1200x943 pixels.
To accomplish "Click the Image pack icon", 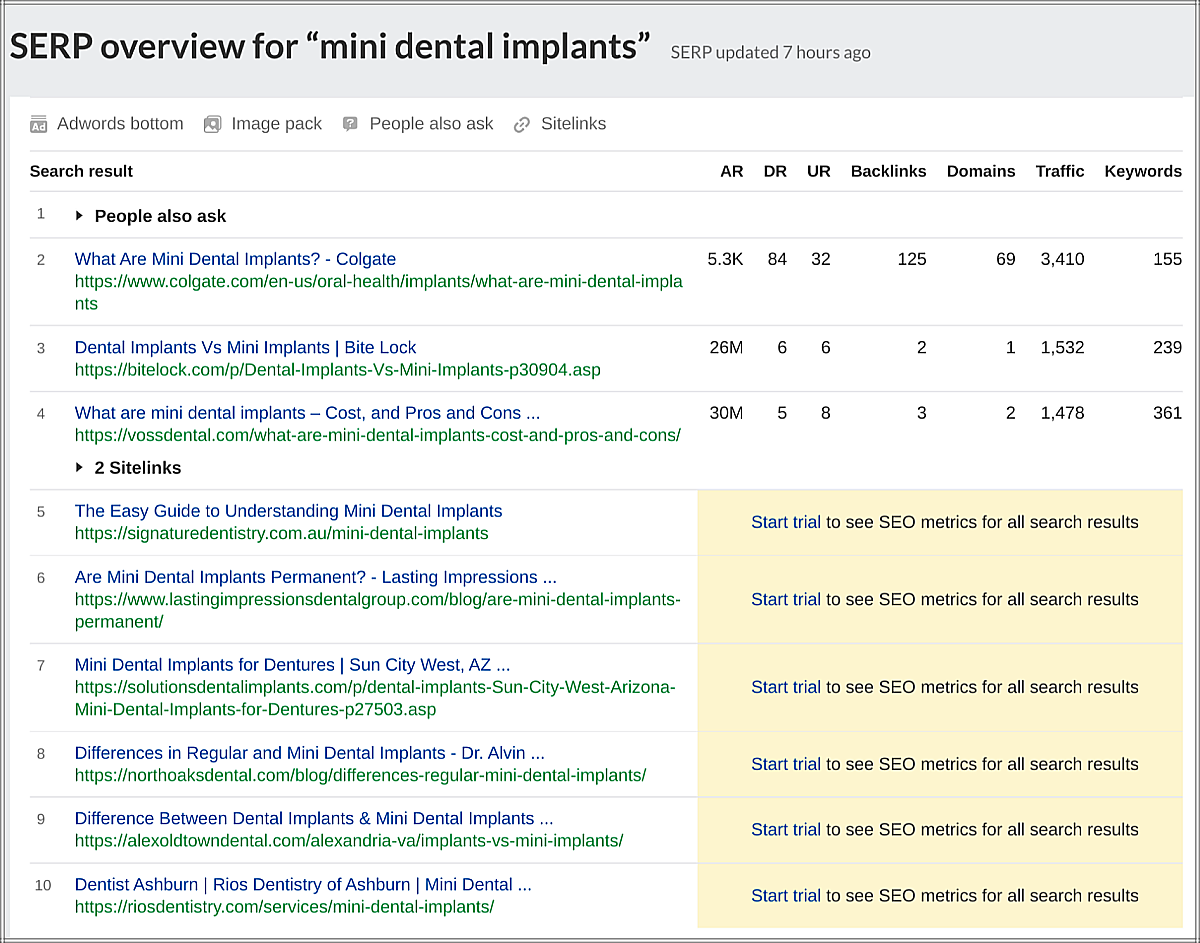I will click(x=212, y=125).
